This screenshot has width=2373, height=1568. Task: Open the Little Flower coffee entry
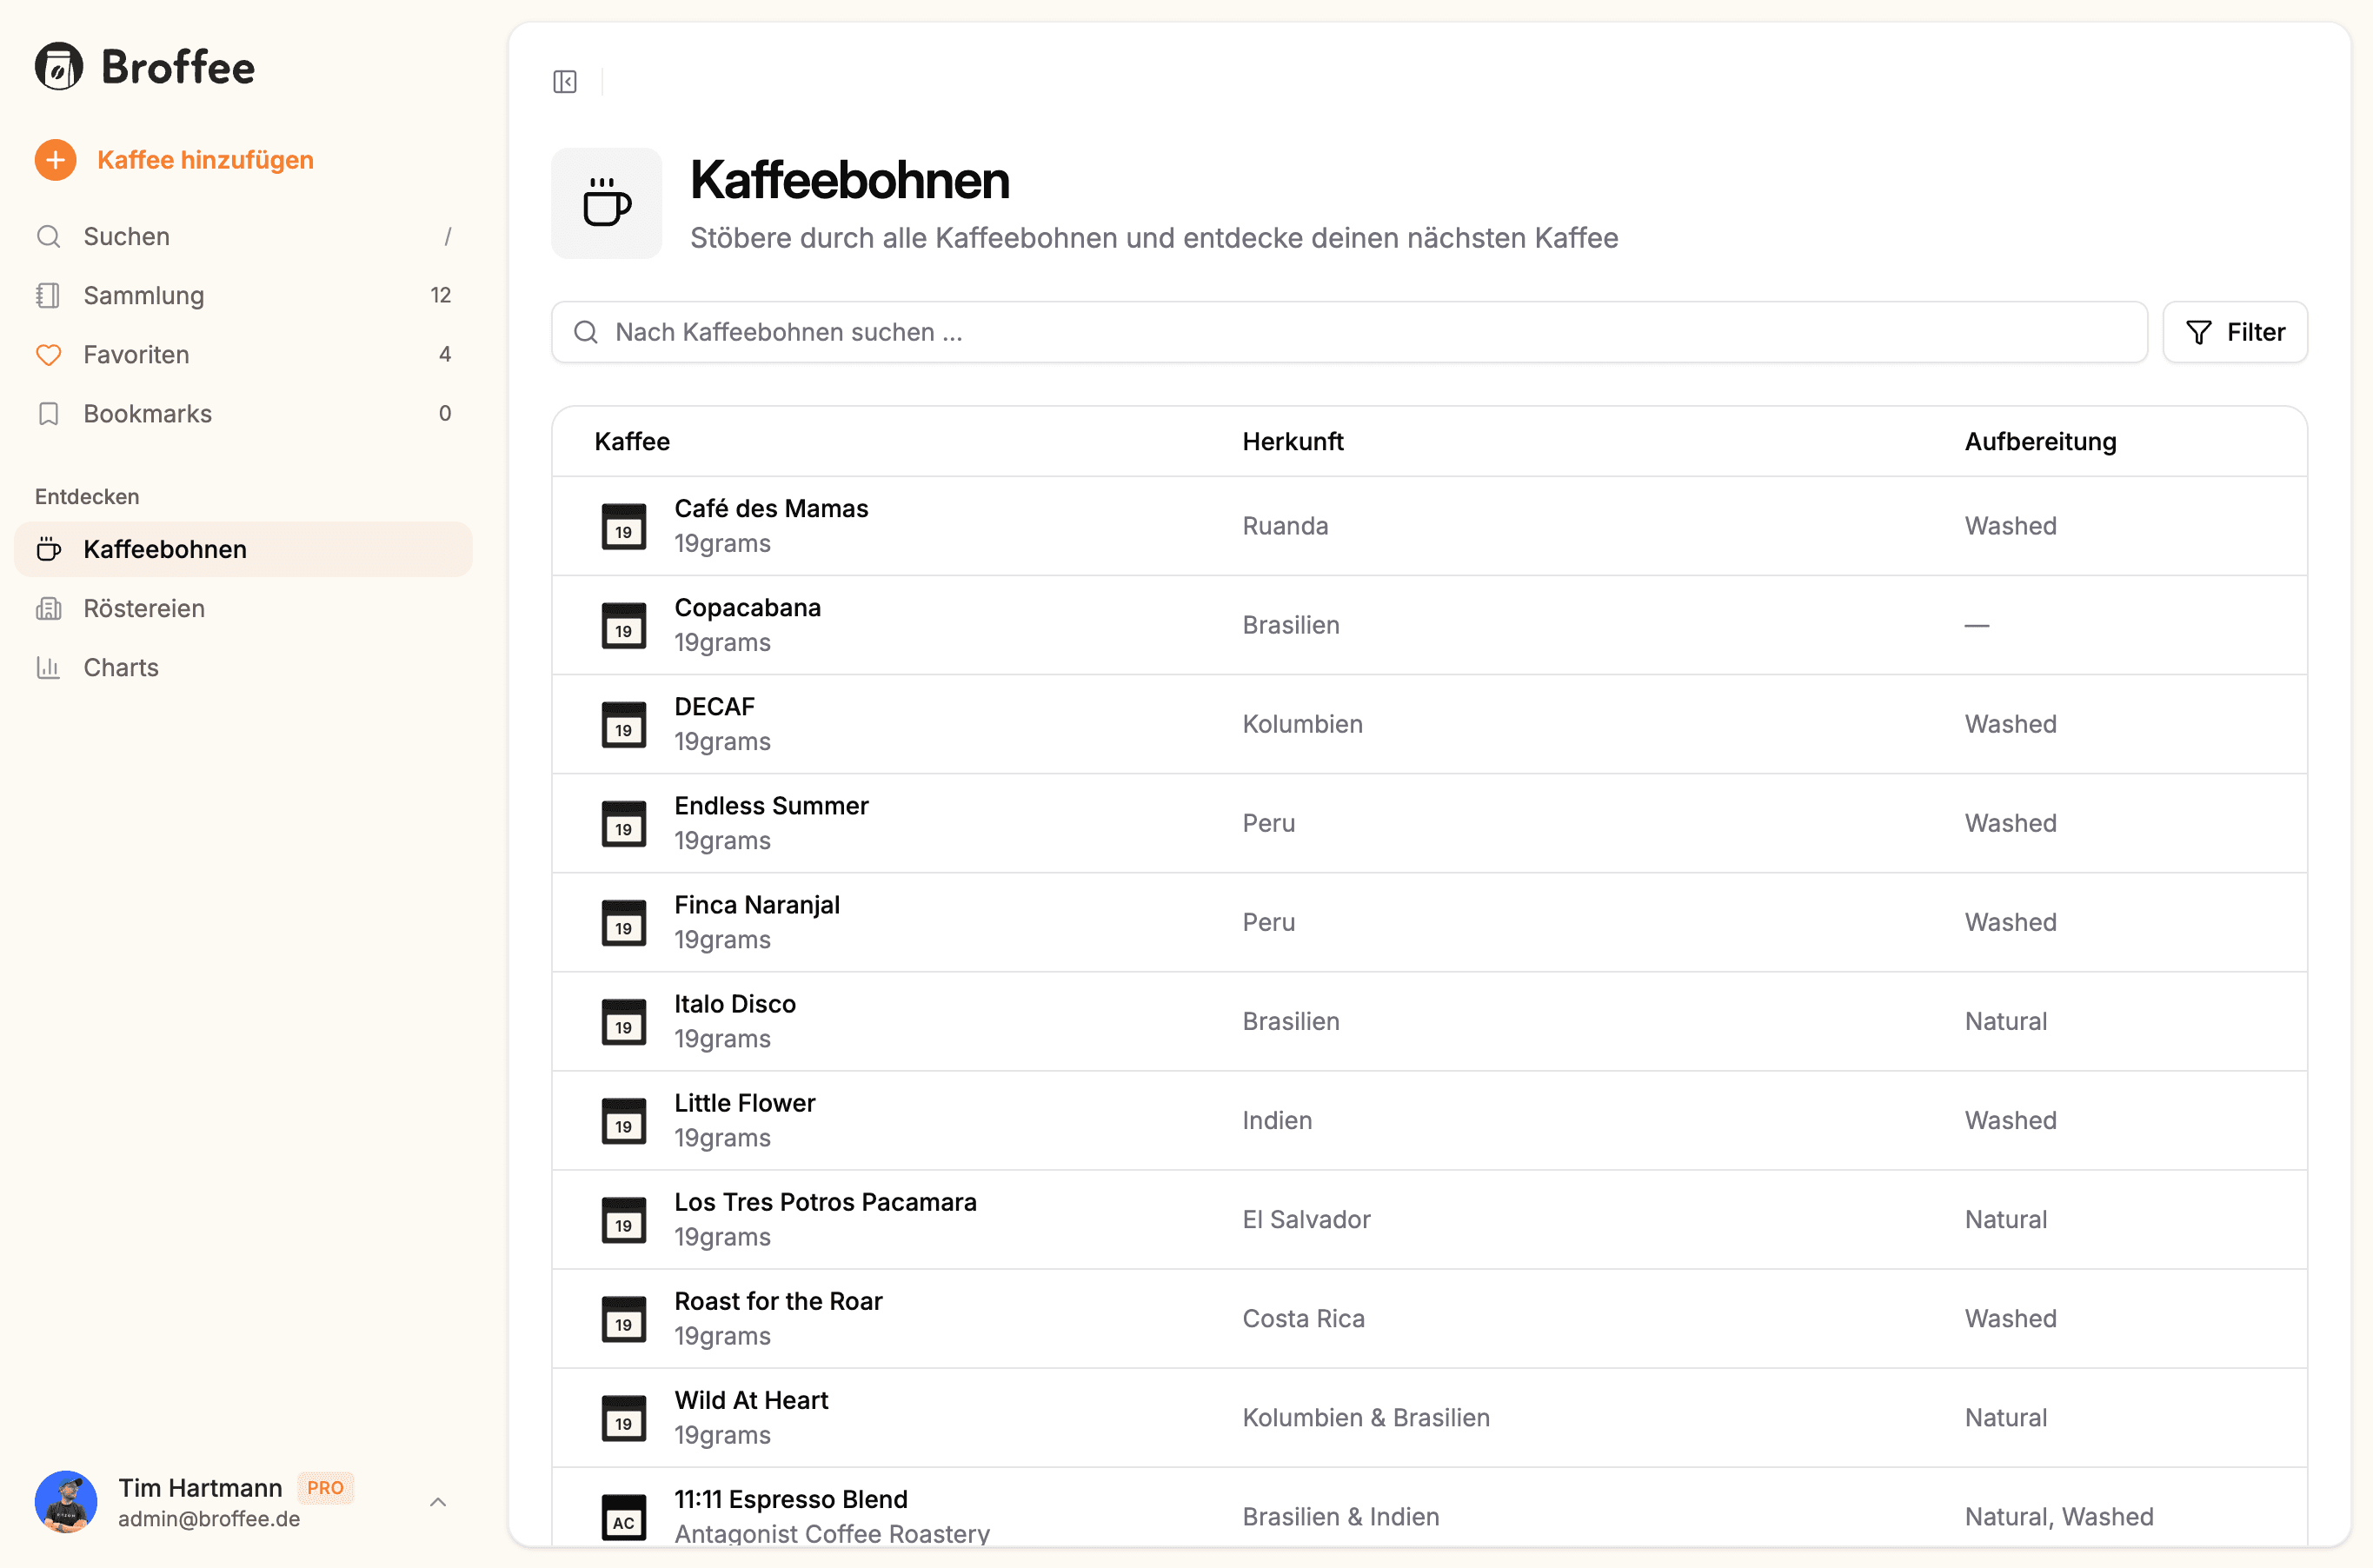tap(1429, 1120)
